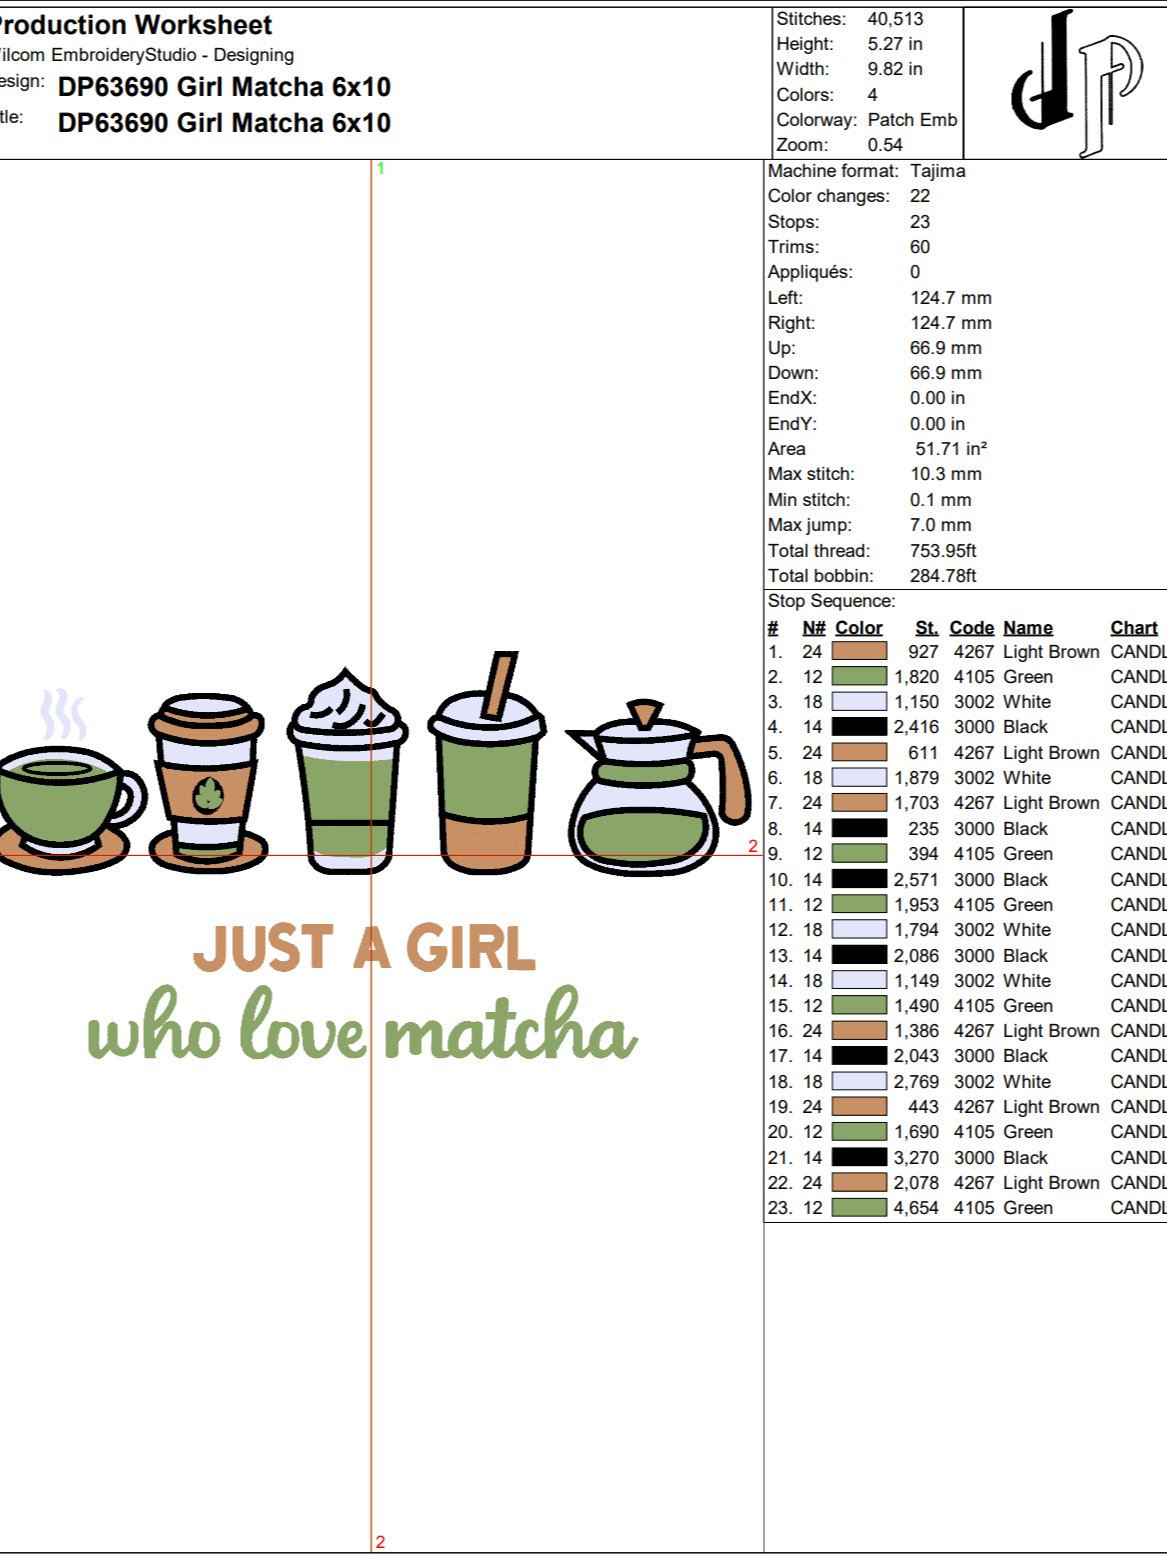
Task: Click the 'Chart' column header
Action: [1134, 627]
